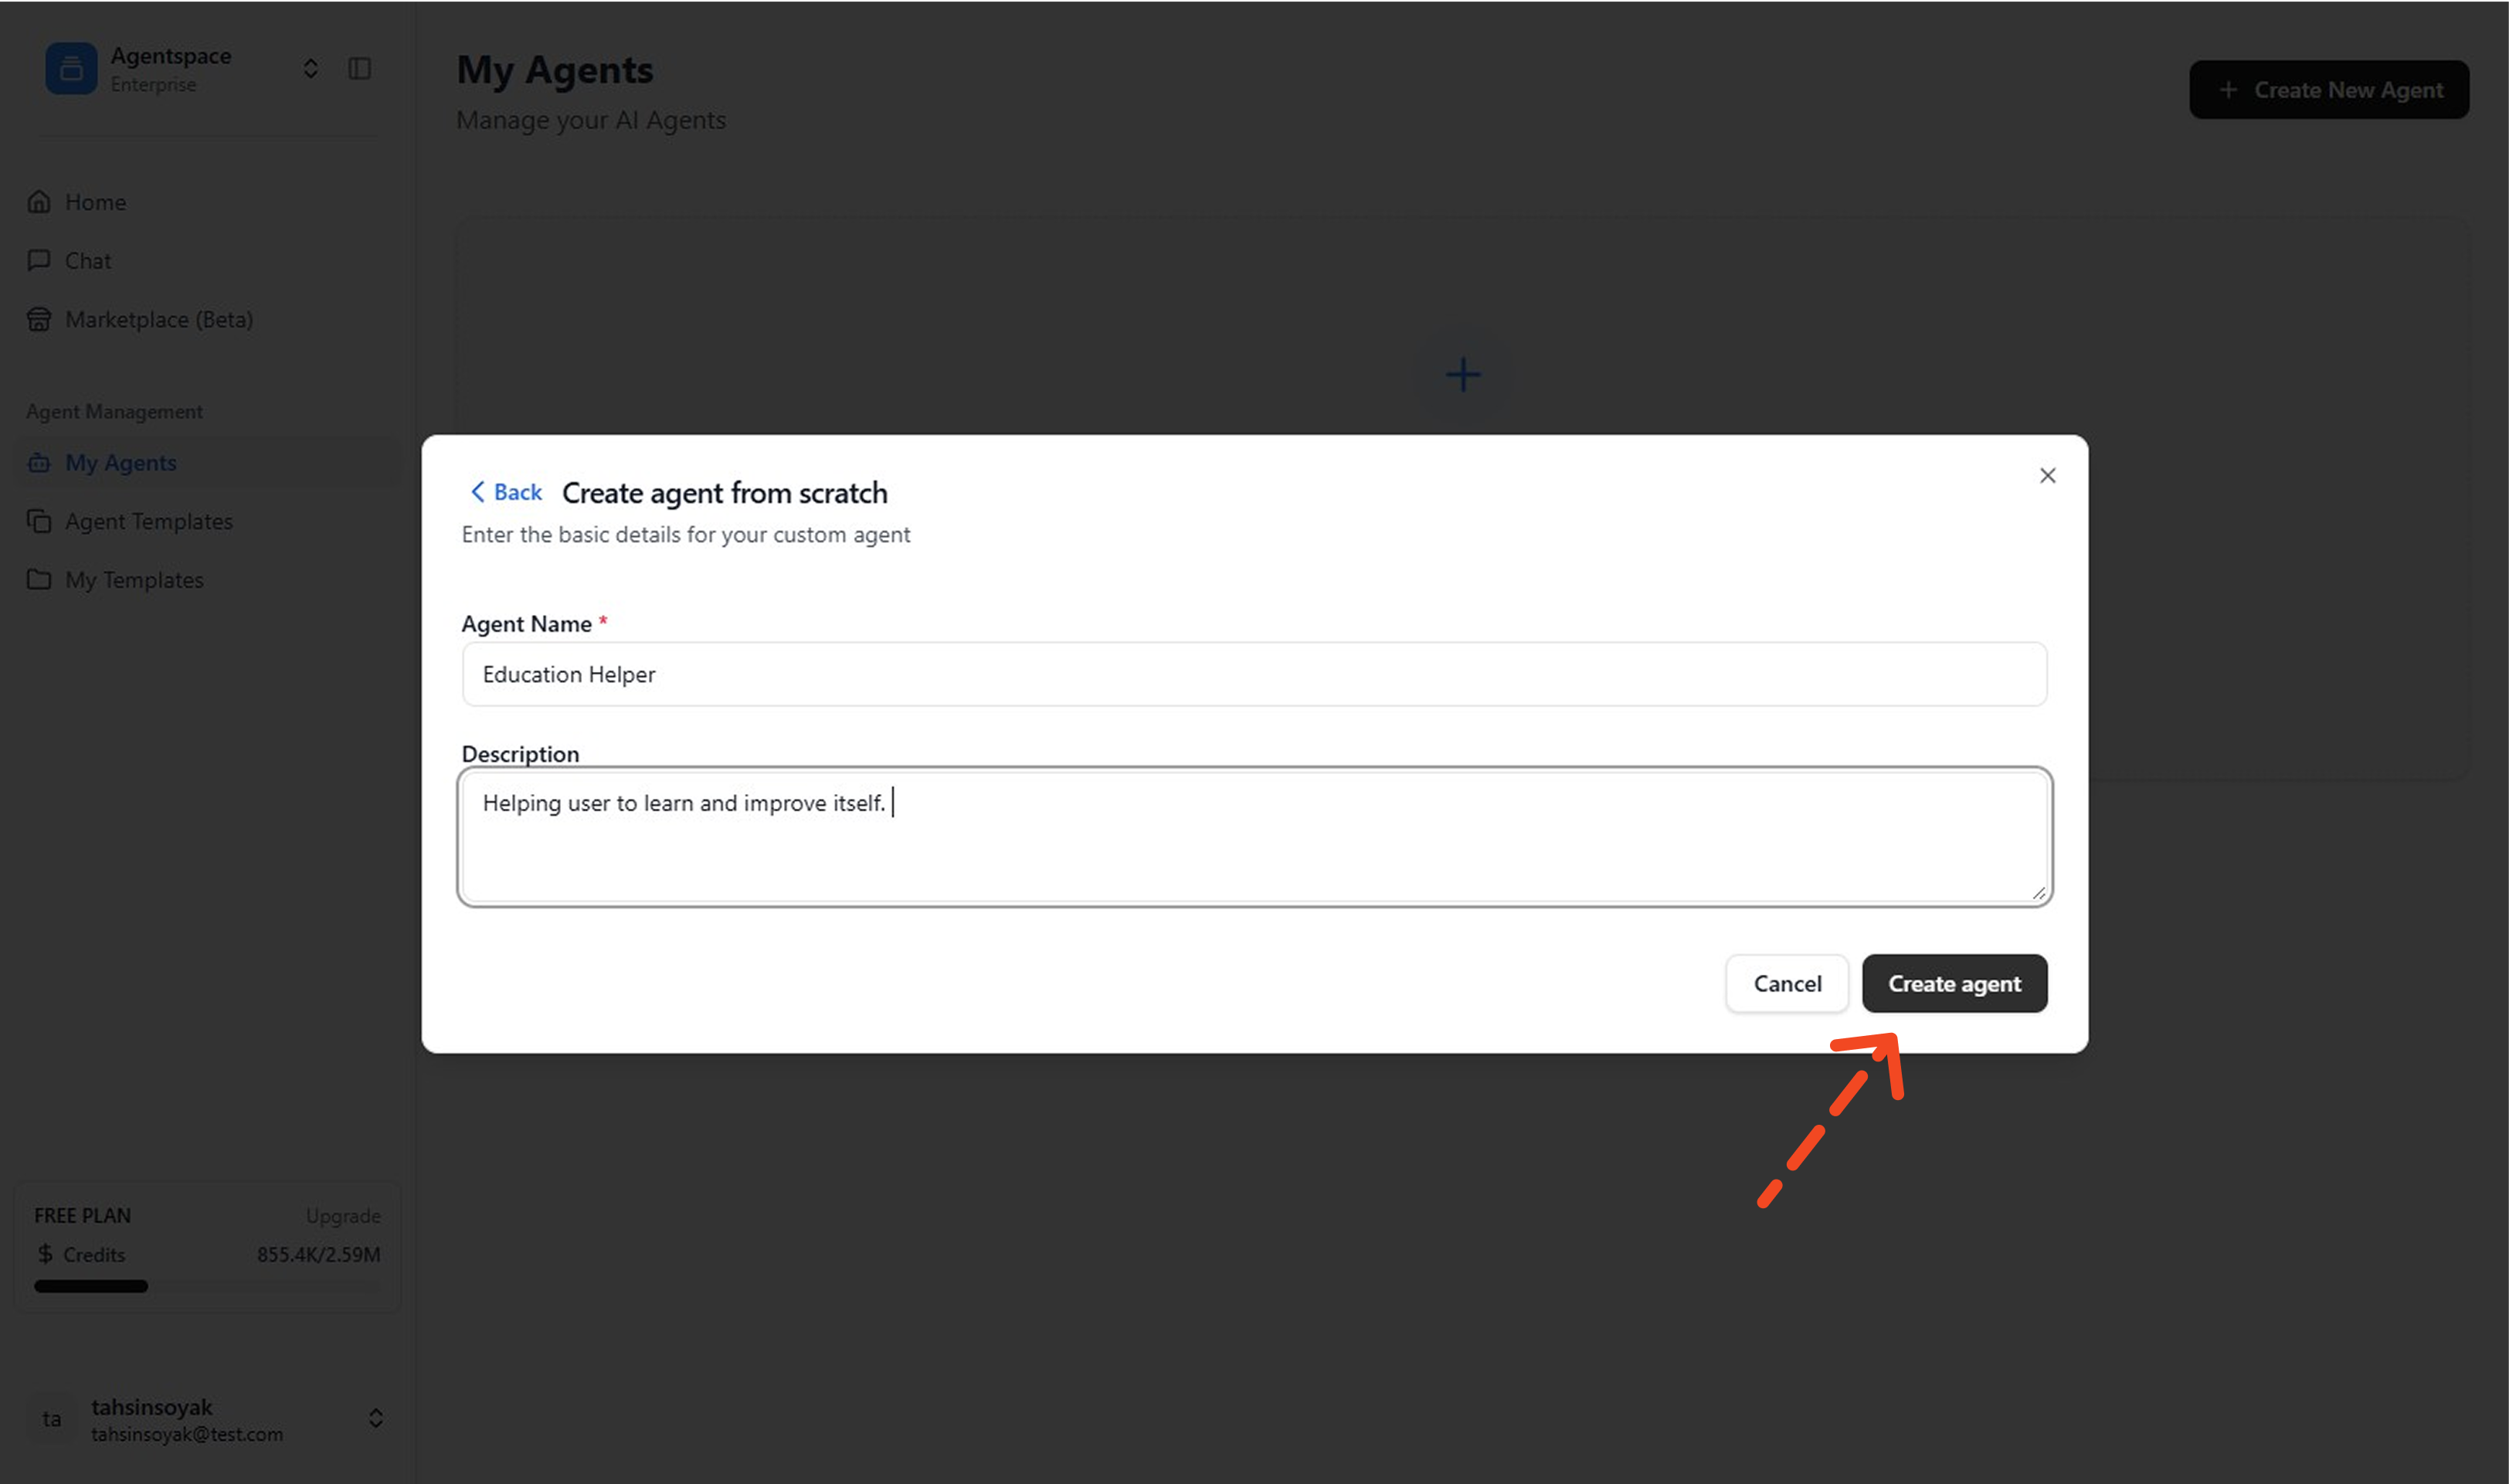Cancel the agent creation dialog
The image size is (2509, 1484).
coord(1786,983)
